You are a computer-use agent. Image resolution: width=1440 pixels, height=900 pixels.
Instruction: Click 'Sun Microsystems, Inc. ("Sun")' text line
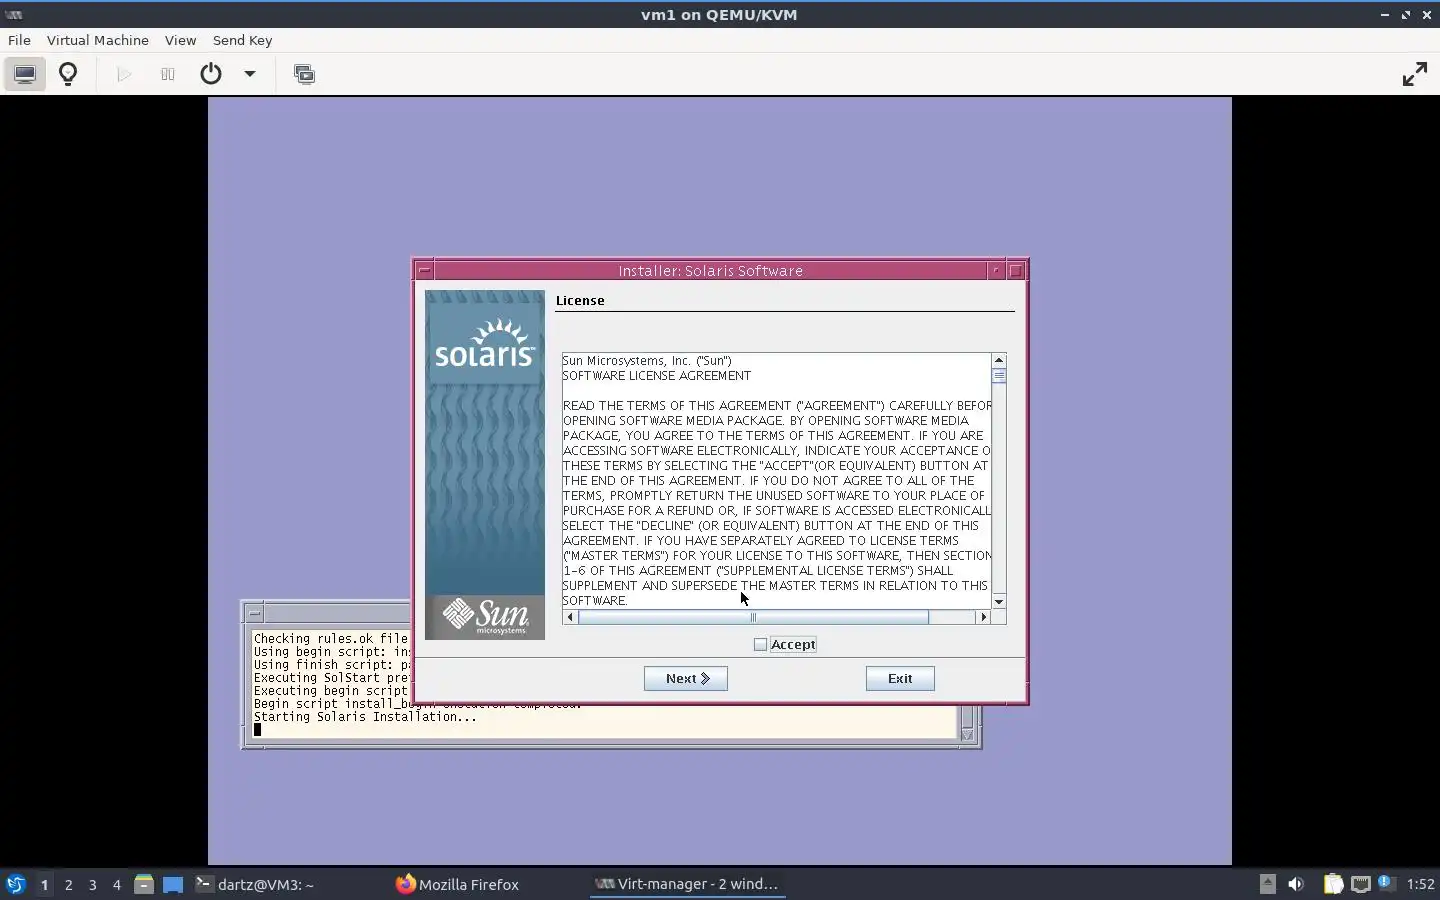pos(647,361)
